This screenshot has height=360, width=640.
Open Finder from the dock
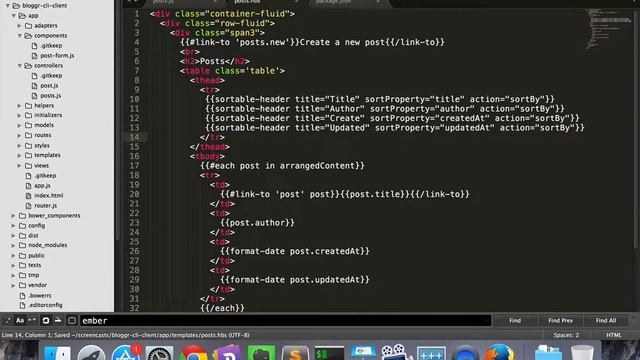click(x=57, y=353)
